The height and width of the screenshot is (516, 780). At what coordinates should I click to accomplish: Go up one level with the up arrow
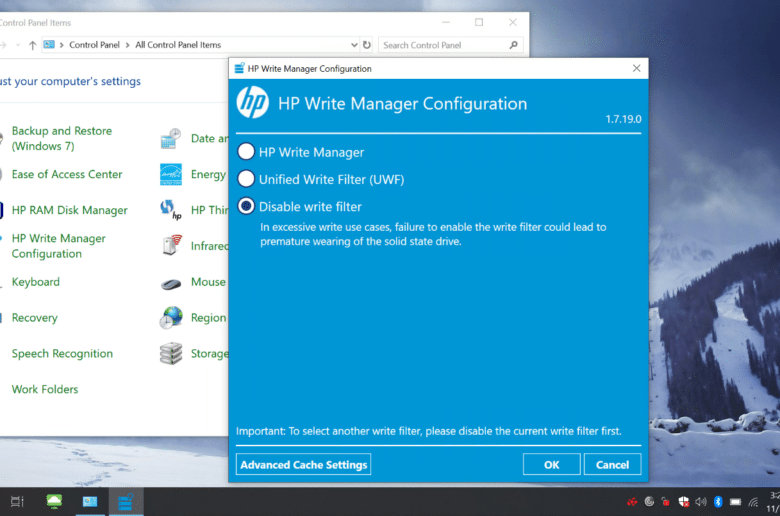point(32,45)
